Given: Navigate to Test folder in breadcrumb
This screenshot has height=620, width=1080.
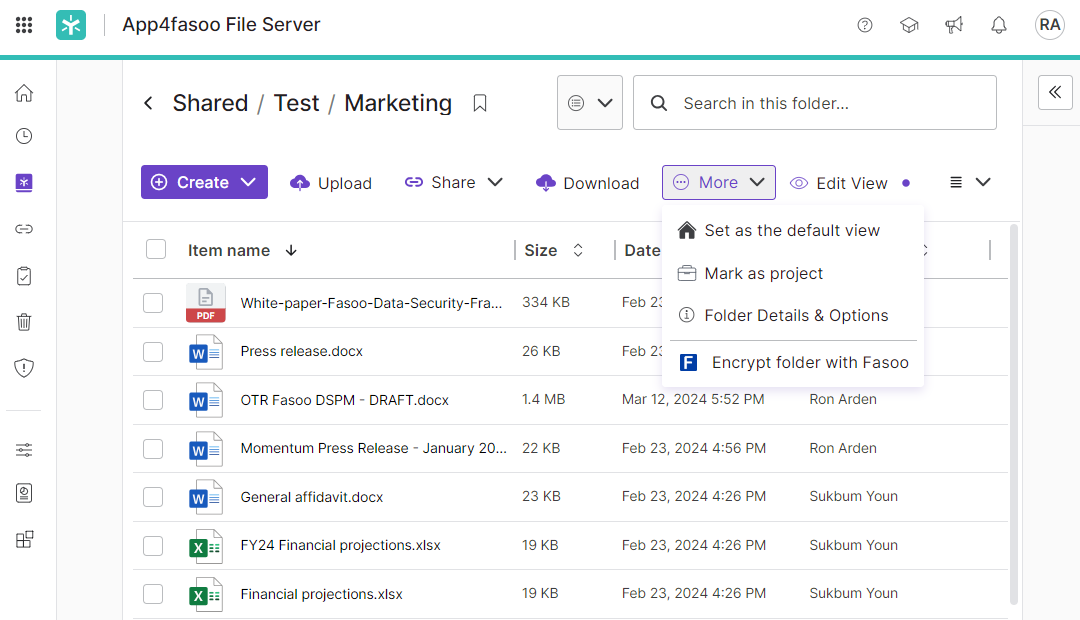Looking at the screenshot, I should 296,103.
